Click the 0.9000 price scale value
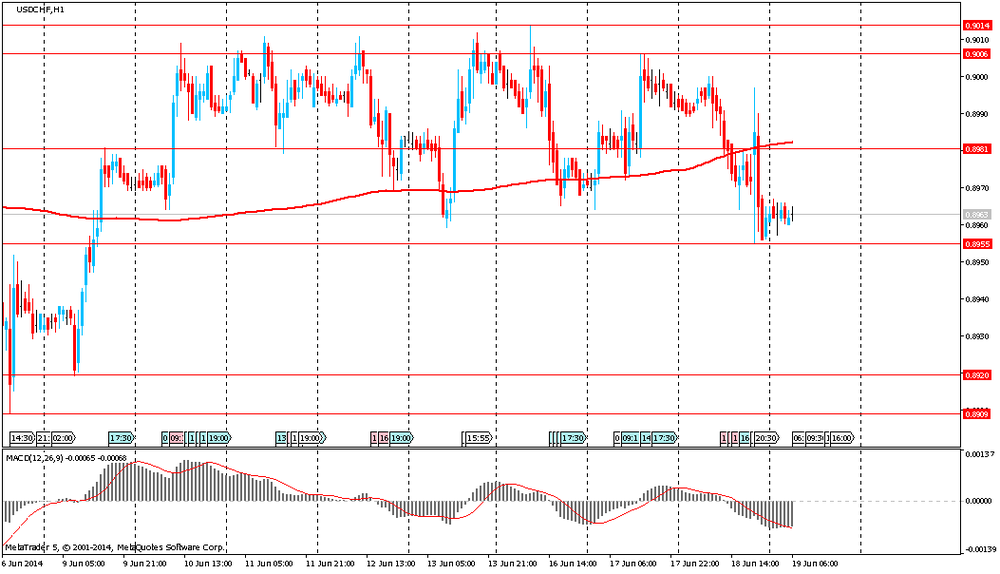Screen dimensions: 1000x574 pos(976,77)
